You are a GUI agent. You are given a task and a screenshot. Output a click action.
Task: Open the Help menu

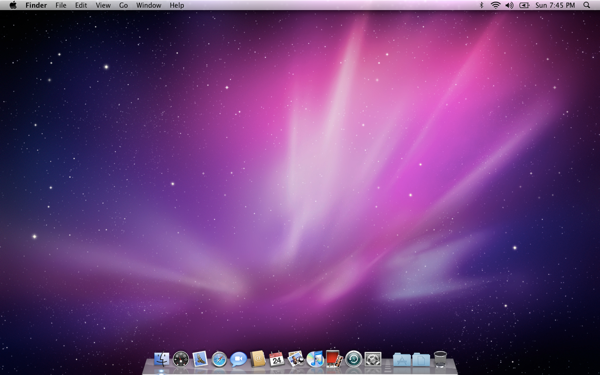(x=177, y=5)
